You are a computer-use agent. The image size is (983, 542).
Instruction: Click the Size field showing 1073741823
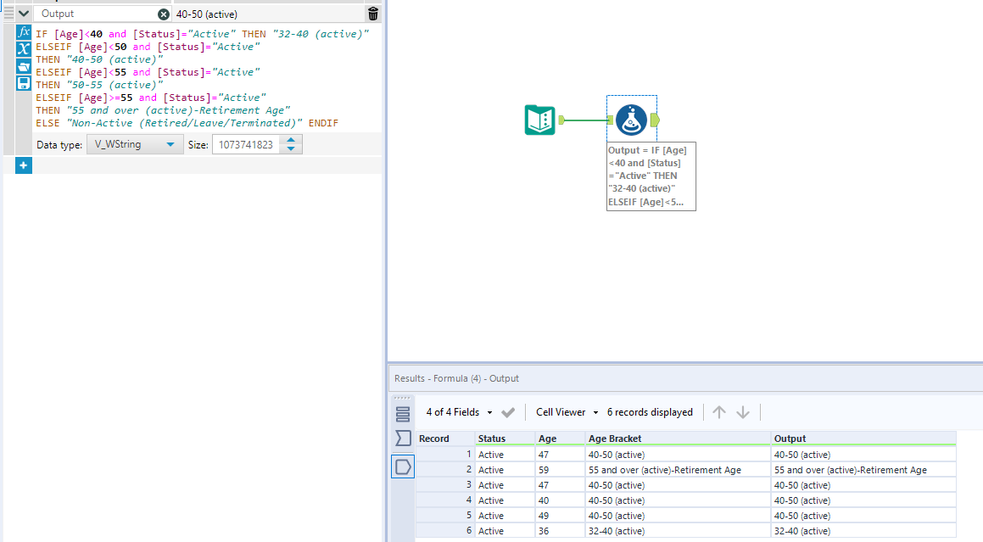pyautogui.click(x=246, y=145)
